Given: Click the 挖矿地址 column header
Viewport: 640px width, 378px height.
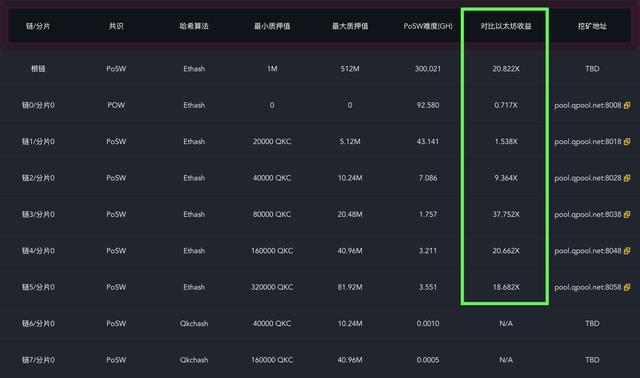Looking at the screenshot, I should pos(592,26).
